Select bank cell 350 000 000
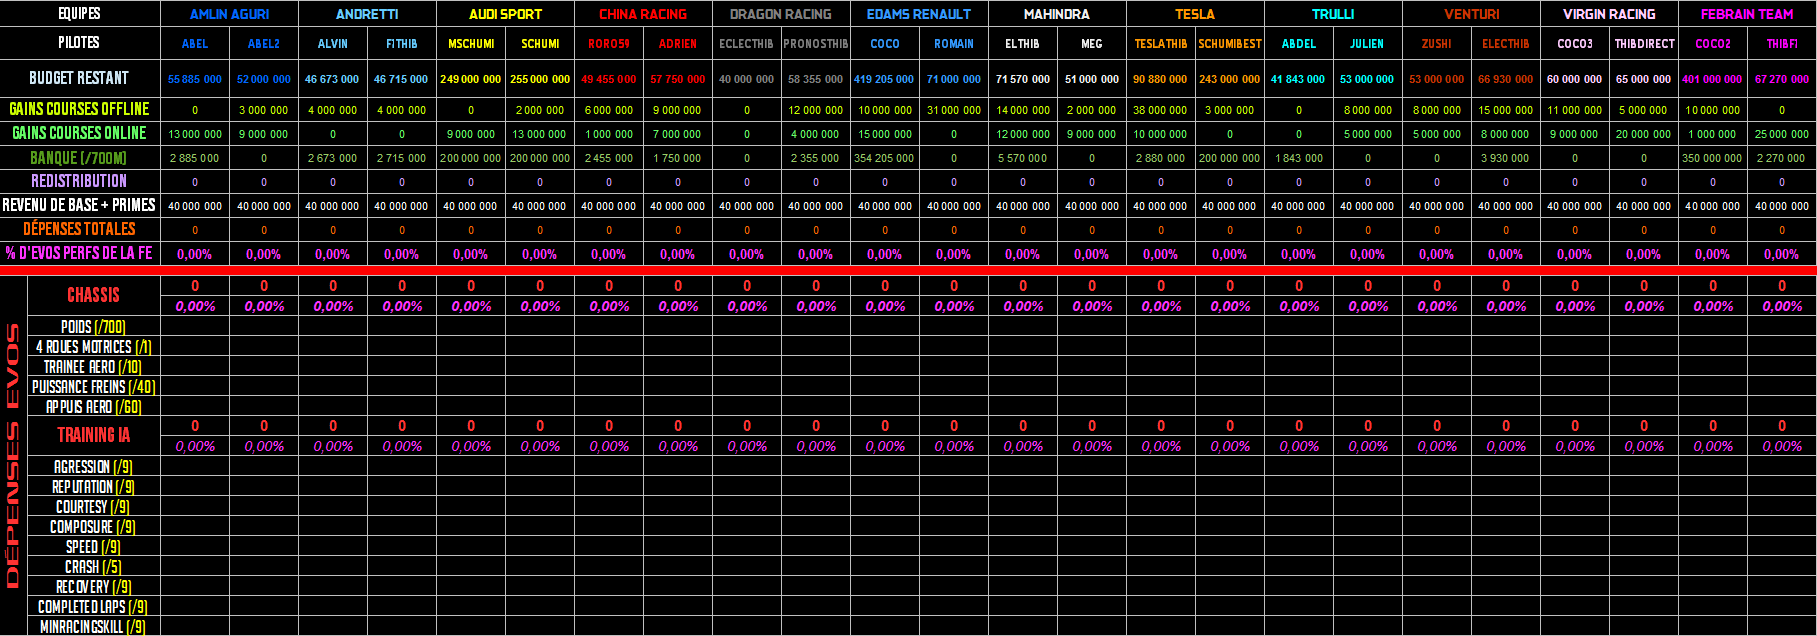This screenshot has height=636, width=1817. coord(1713,158)
